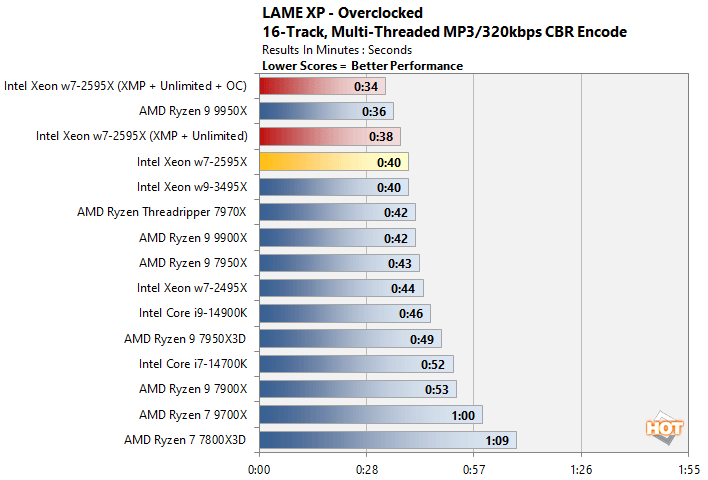Click the 0:49 bar value
Screen dimensions: 708x480
coord(422,339)
